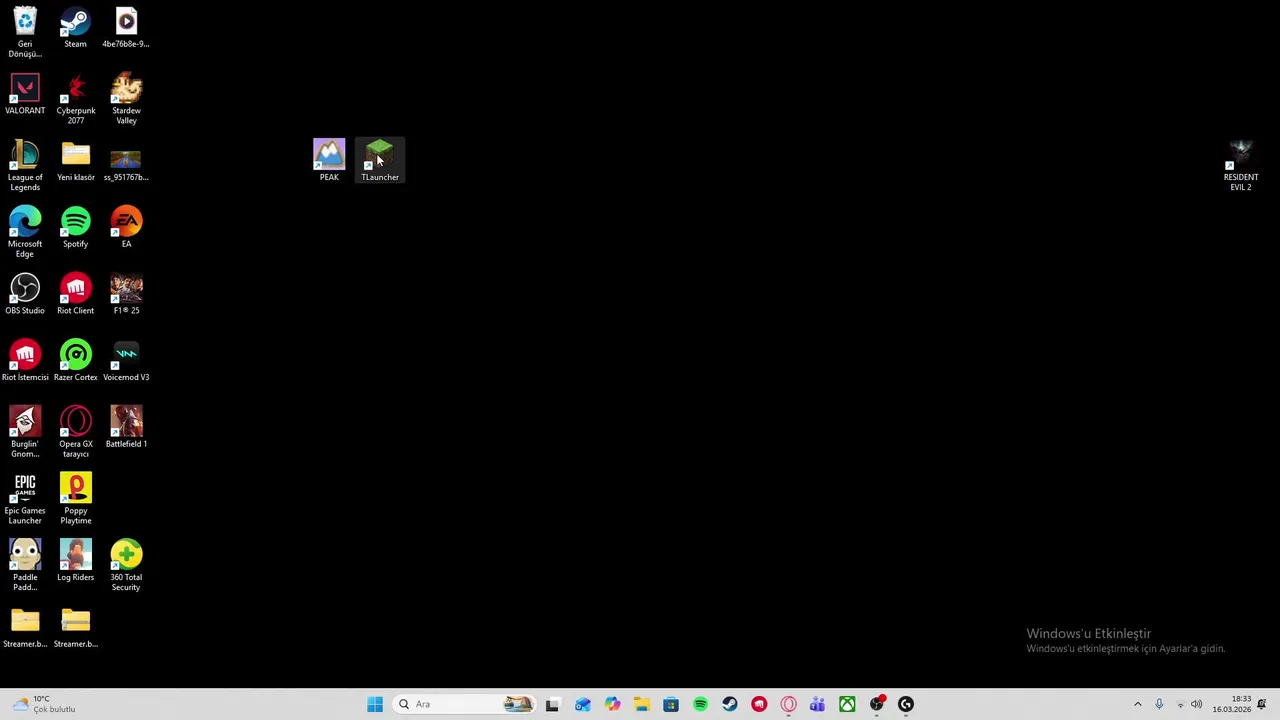Select the Paddle Paddle desktop icon

(x=25, y=565)
